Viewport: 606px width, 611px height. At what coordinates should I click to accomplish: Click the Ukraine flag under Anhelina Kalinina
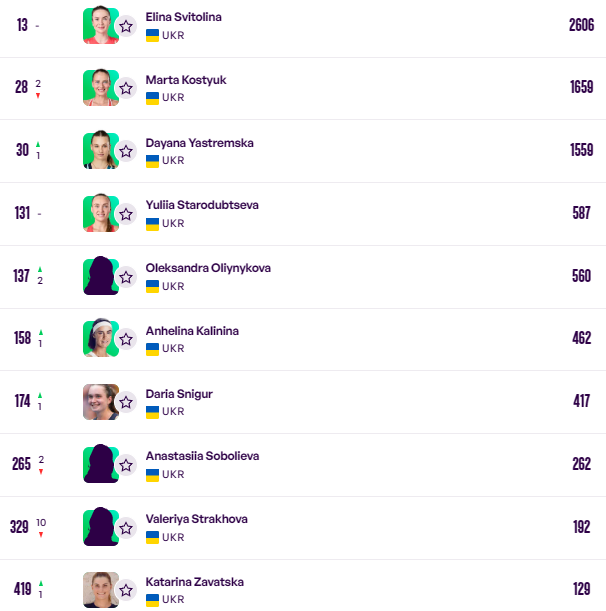(153, 349)
